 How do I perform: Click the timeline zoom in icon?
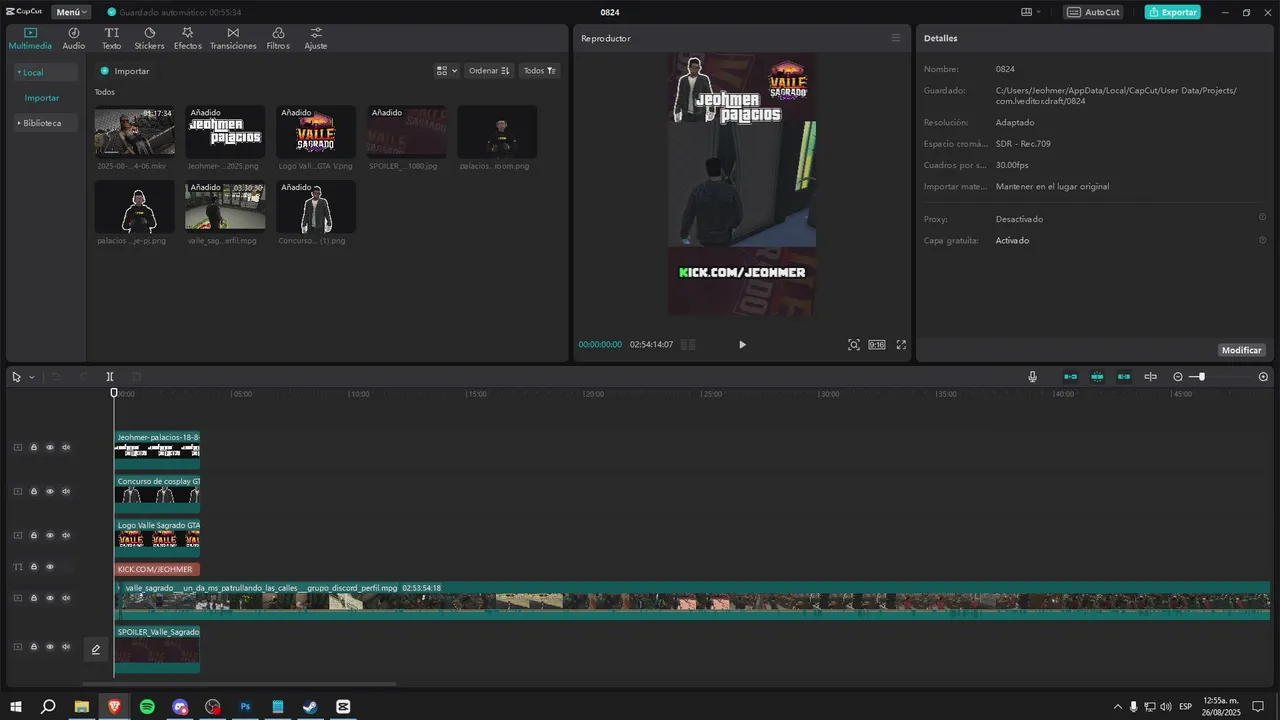1263,377
